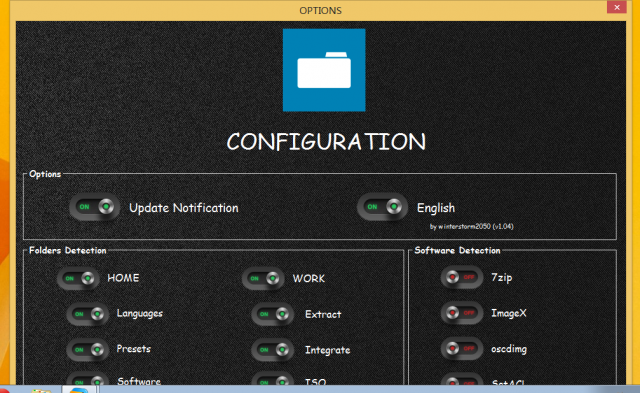Turn on the oscdimg detection switch
640x393 pixels.
tap(462, 349)
